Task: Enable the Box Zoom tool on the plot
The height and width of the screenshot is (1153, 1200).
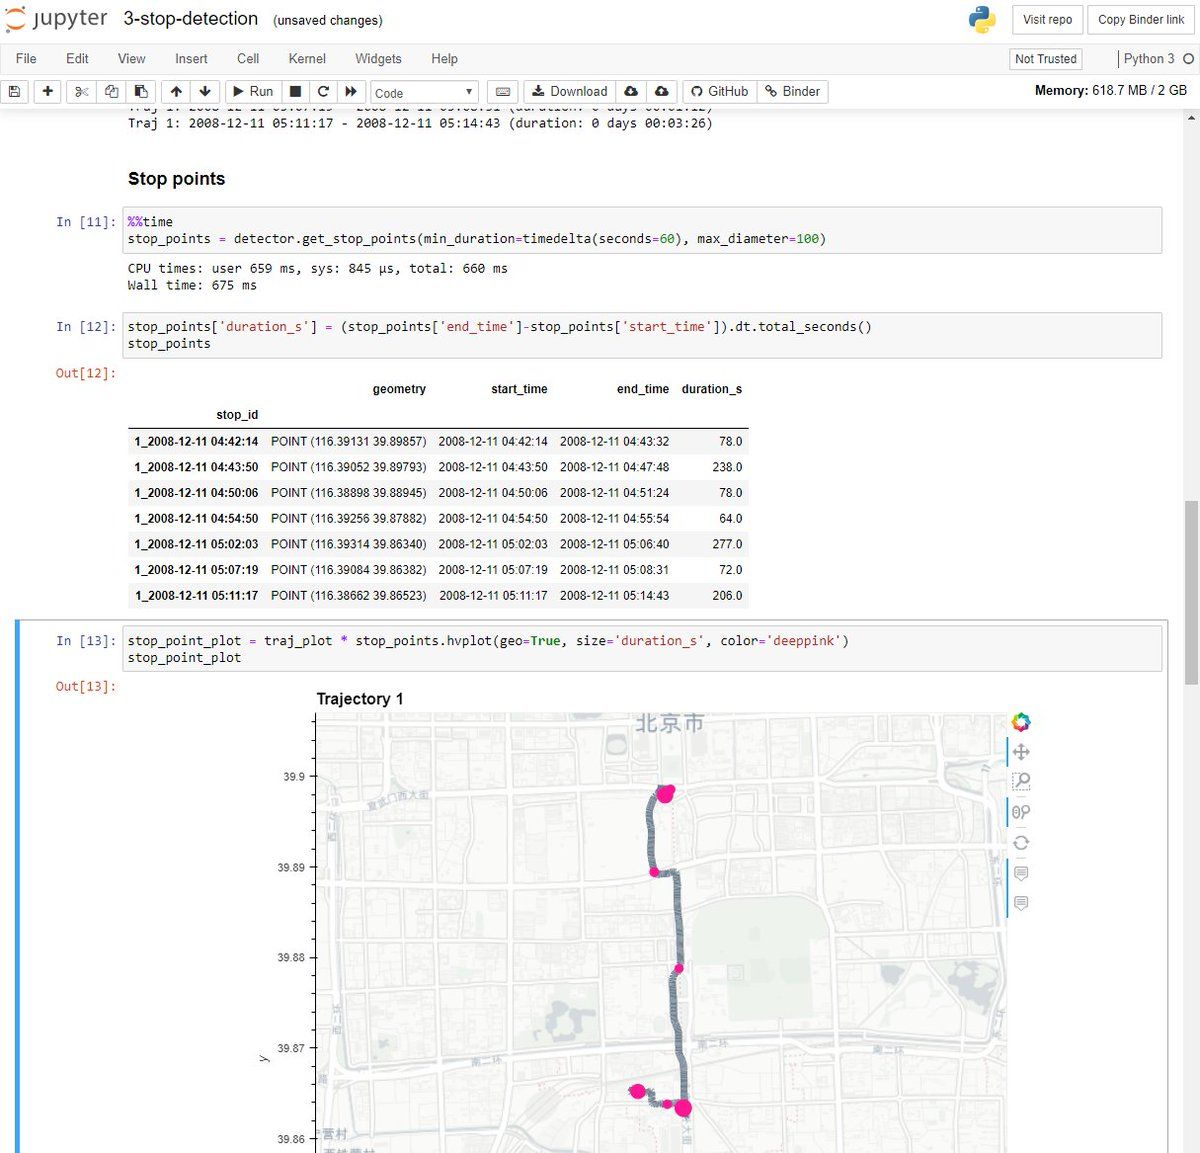Action: click(1021, 781)
